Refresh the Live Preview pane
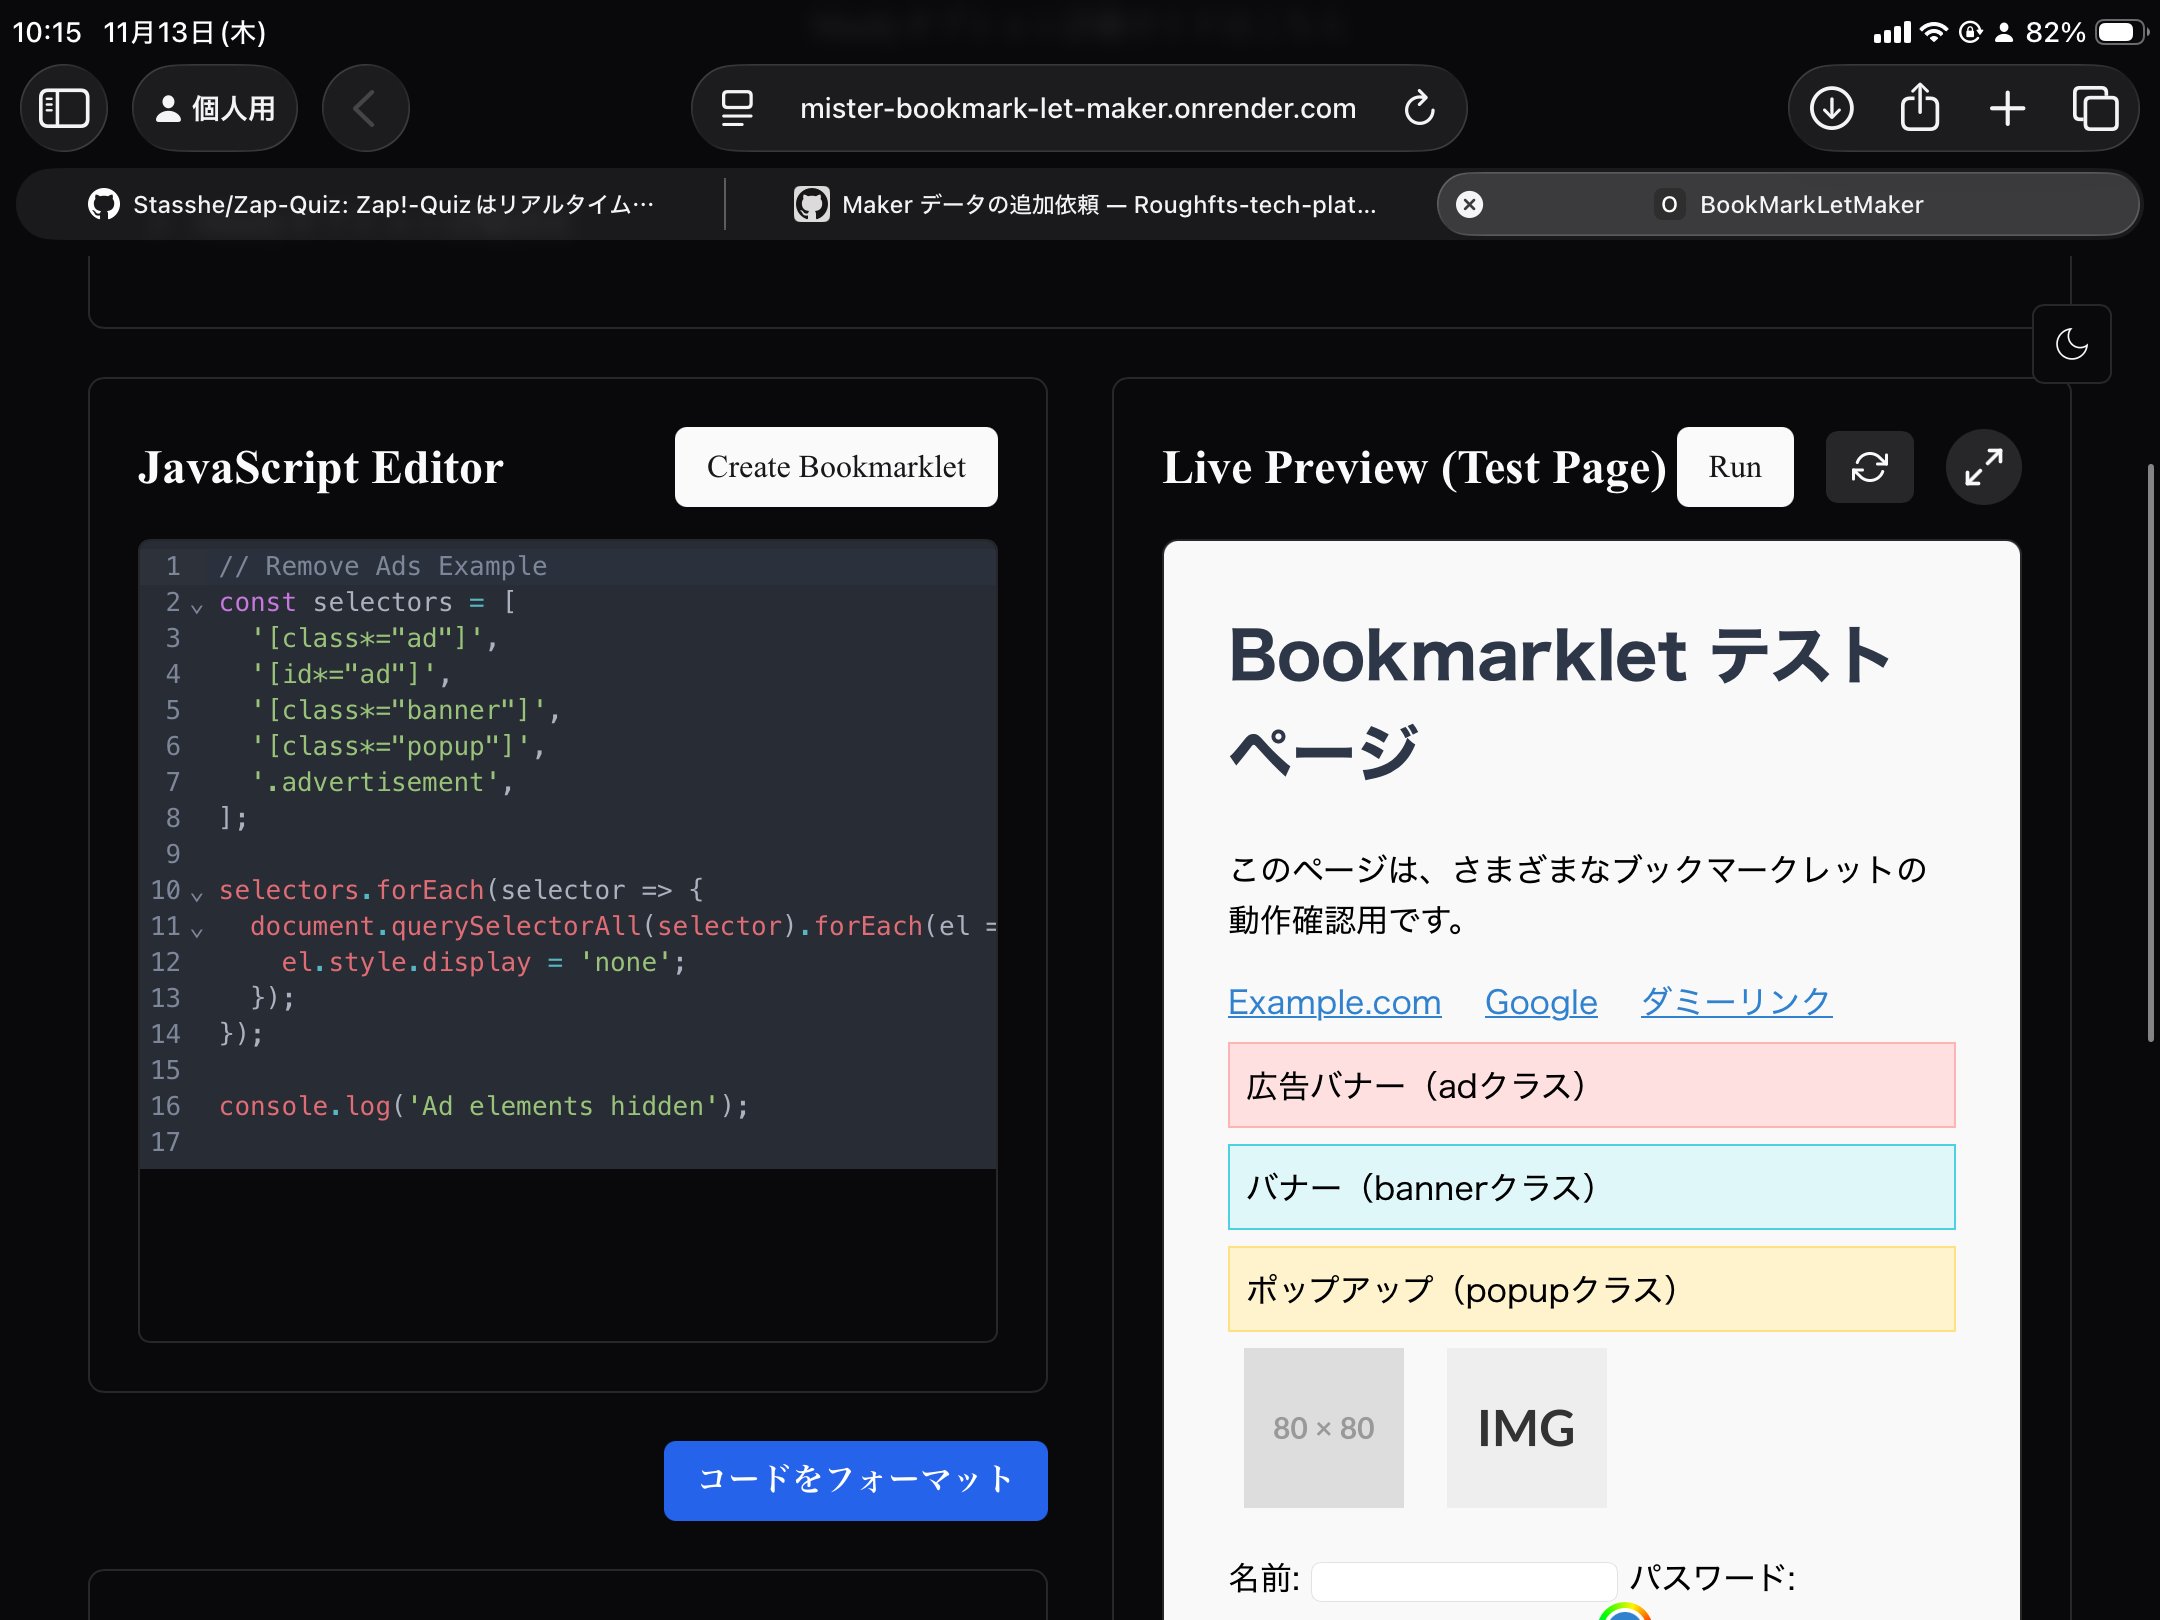Viewport: 2160px width, 1620px height. coord(1870,466)
